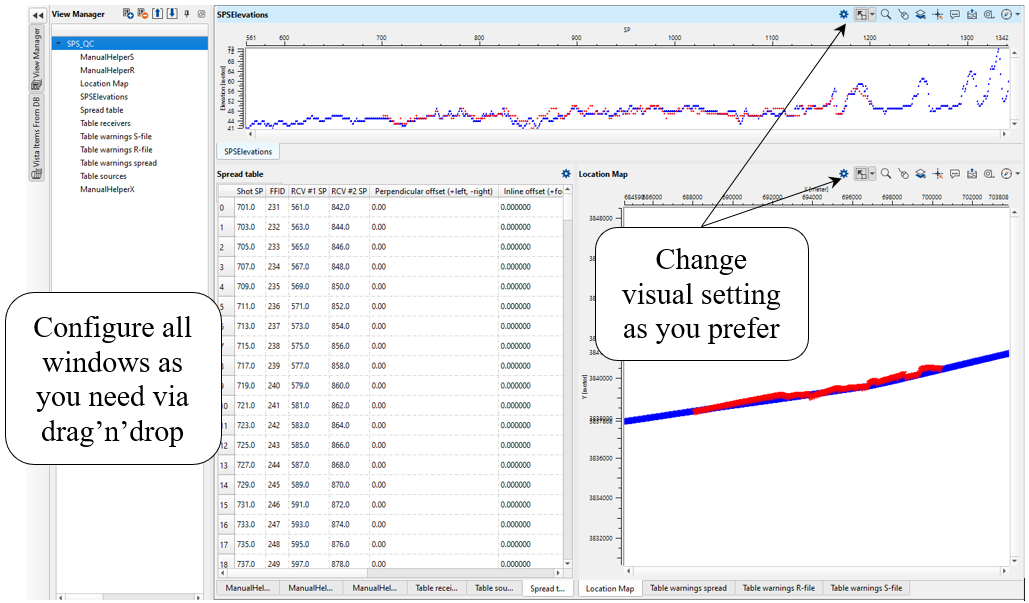Open selection mode dropdown arrow in Location Map
Viewport: 1029px width, 603px height.
pyautogui.click(x=873, y=174)
